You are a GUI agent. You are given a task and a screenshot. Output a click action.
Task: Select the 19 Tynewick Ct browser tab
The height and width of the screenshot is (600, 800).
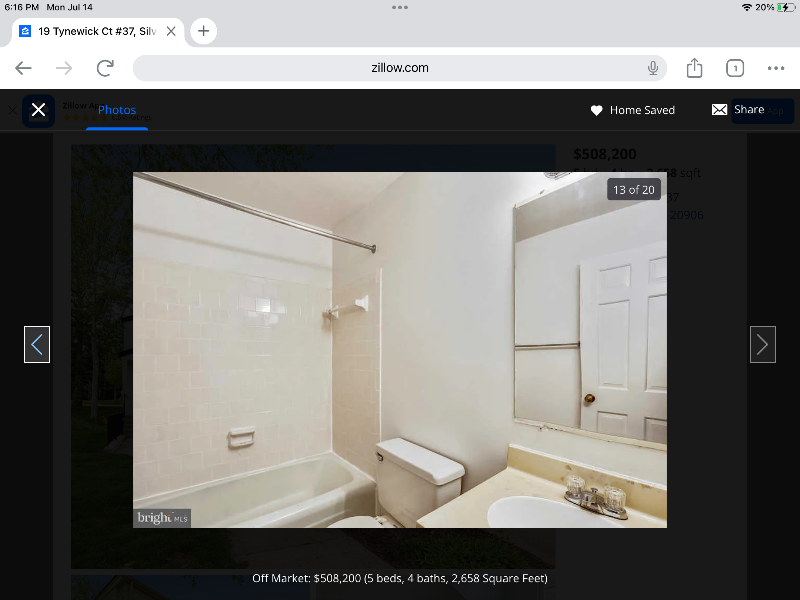tap(95, 31)
